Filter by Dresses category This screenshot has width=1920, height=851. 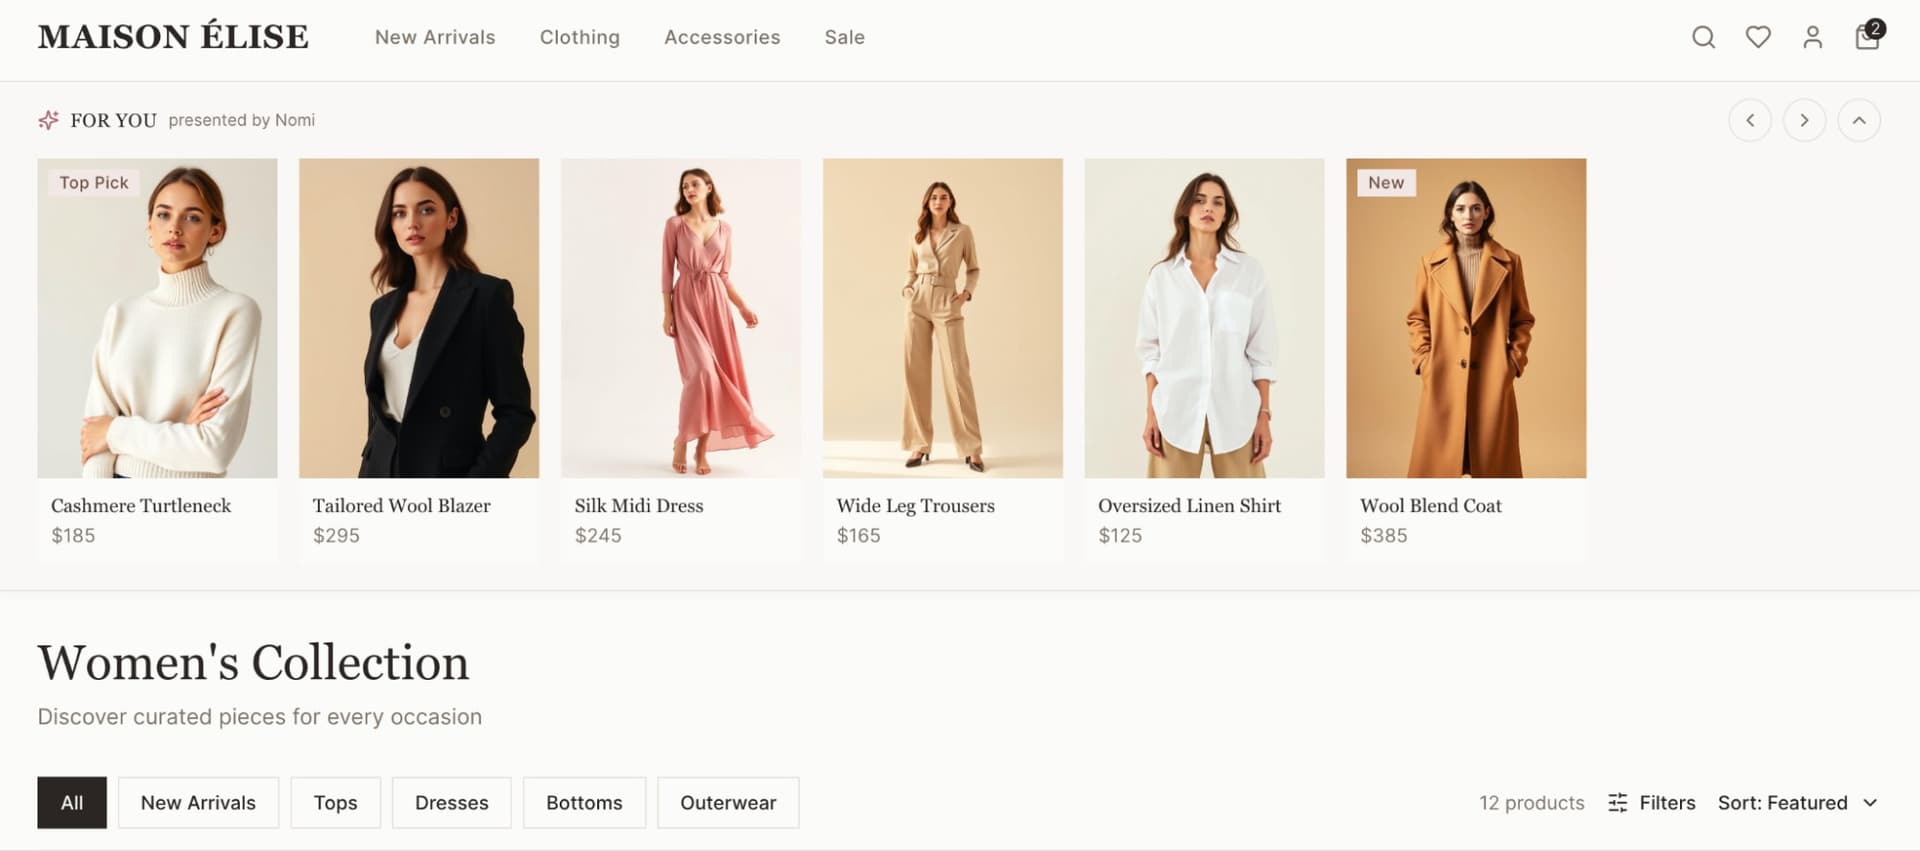pyautogui.click(x=452, y=803)
